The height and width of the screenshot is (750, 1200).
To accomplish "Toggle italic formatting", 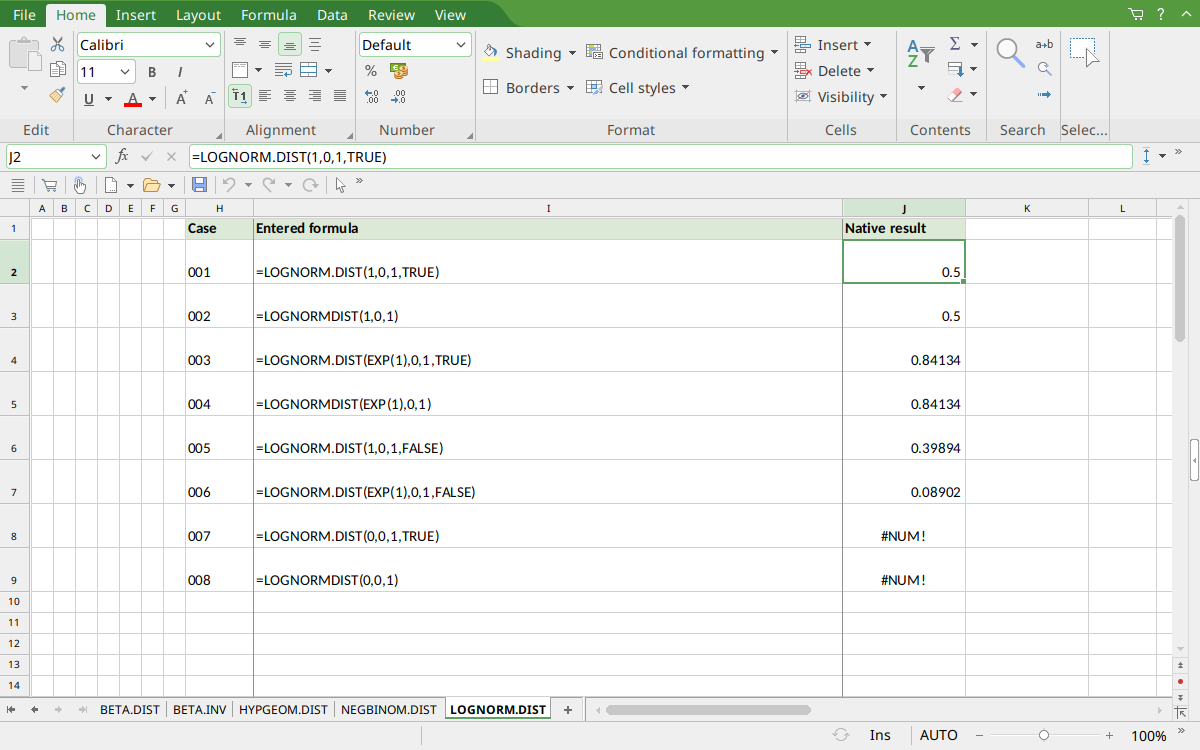I will 180,72.
